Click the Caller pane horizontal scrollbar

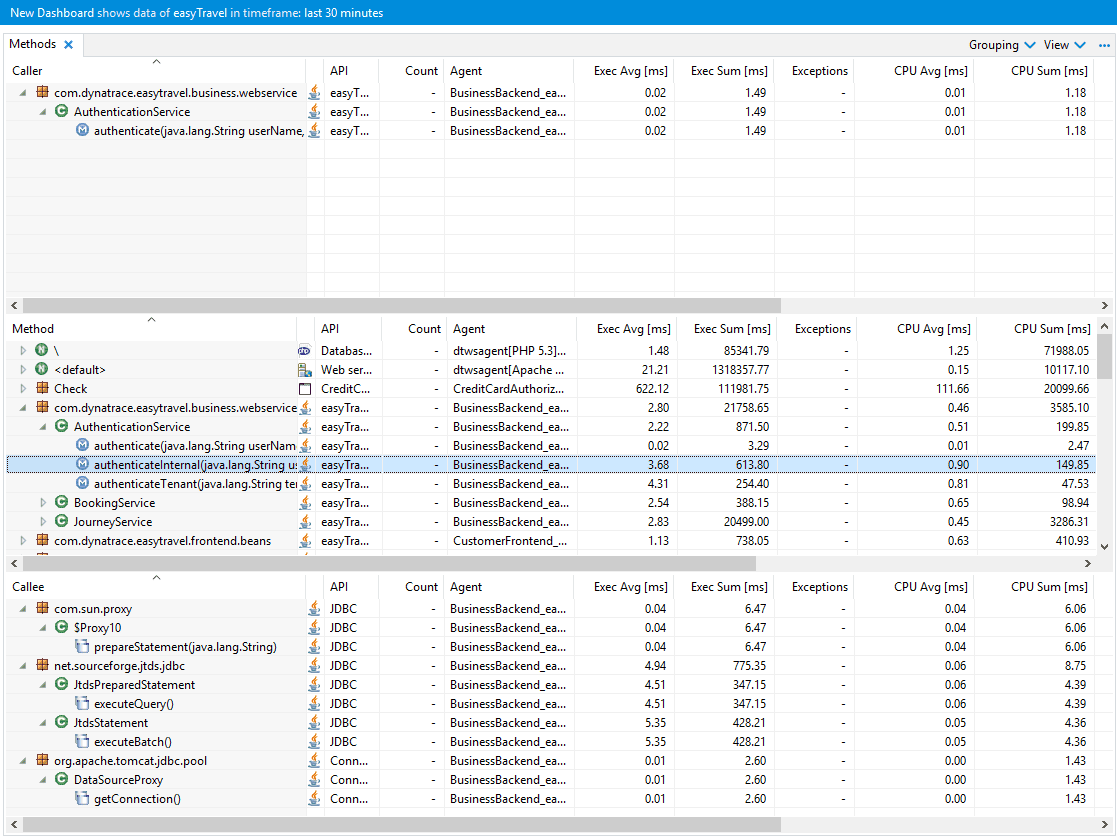pyautogui.click(x=402, y=305)
